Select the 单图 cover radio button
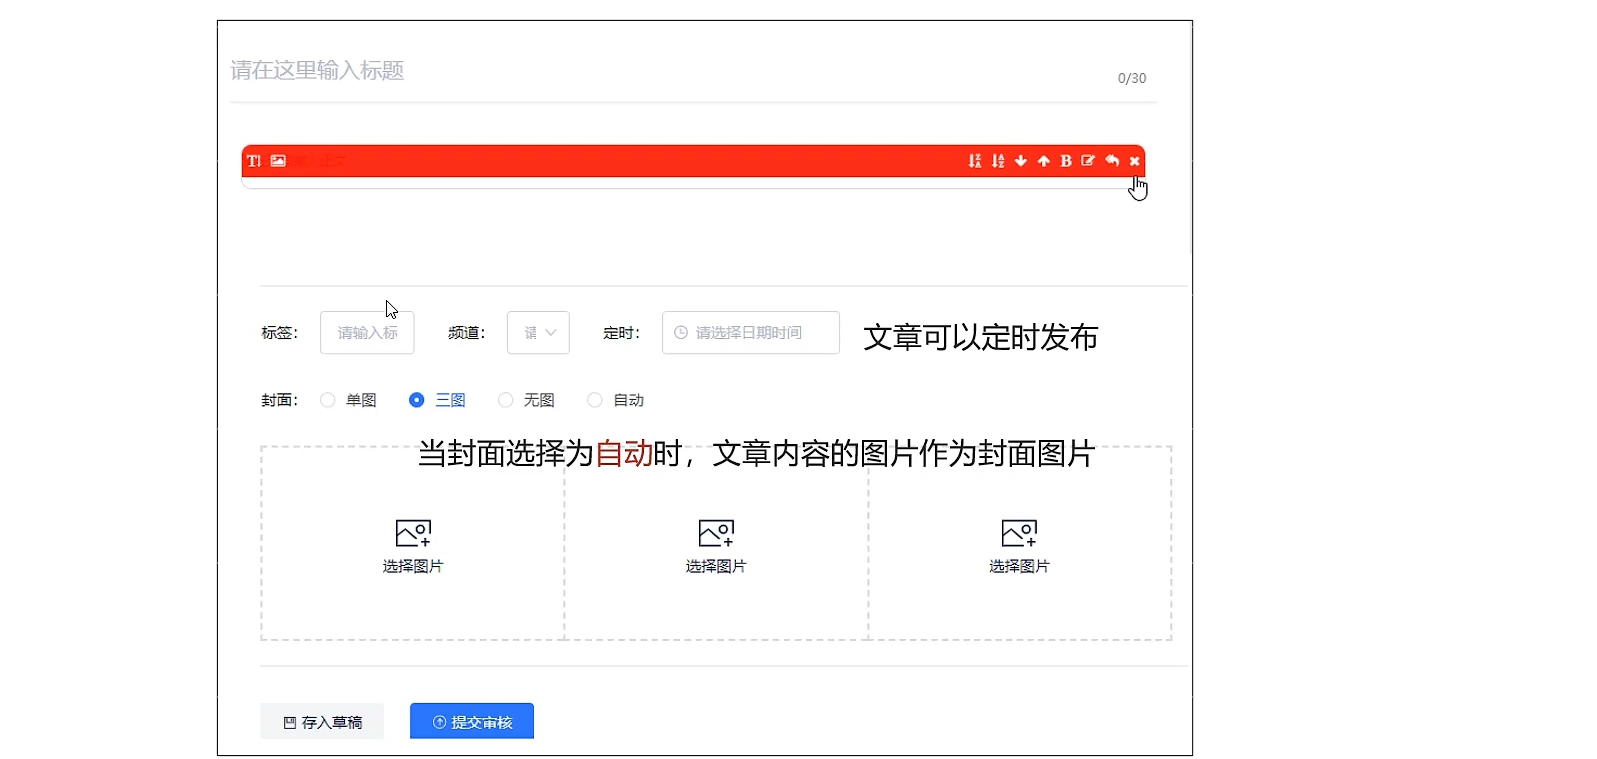The width and height of the screenshot is (1597, 759). [x=327, y=400]
